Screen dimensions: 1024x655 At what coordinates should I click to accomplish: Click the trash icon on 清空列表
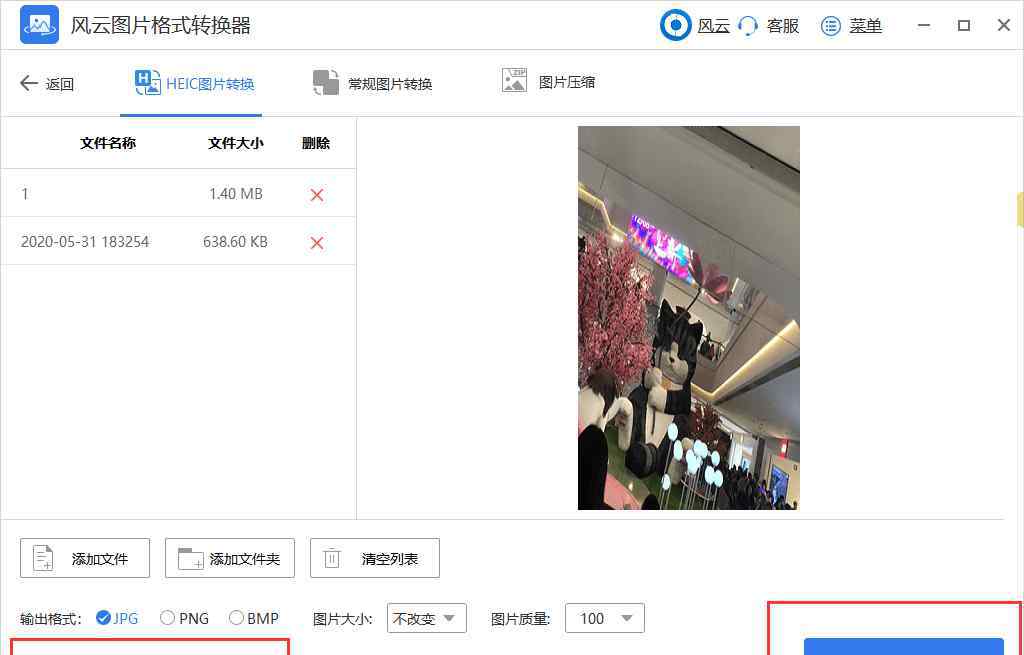click(x=332, y=558)
